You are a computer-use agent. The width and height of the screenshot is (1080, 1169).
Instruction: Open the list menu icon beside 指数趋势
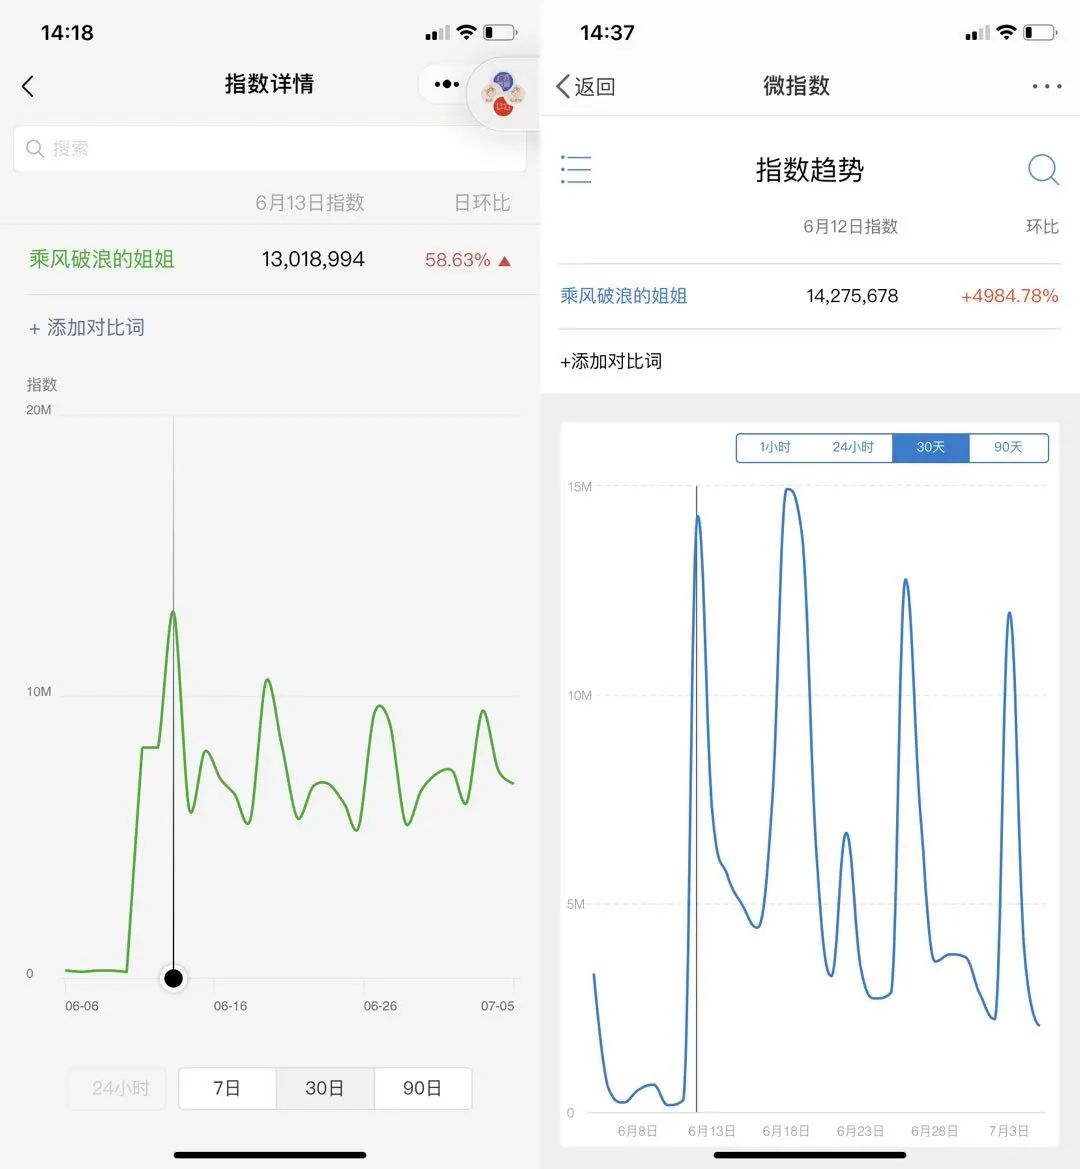[576, 169]
